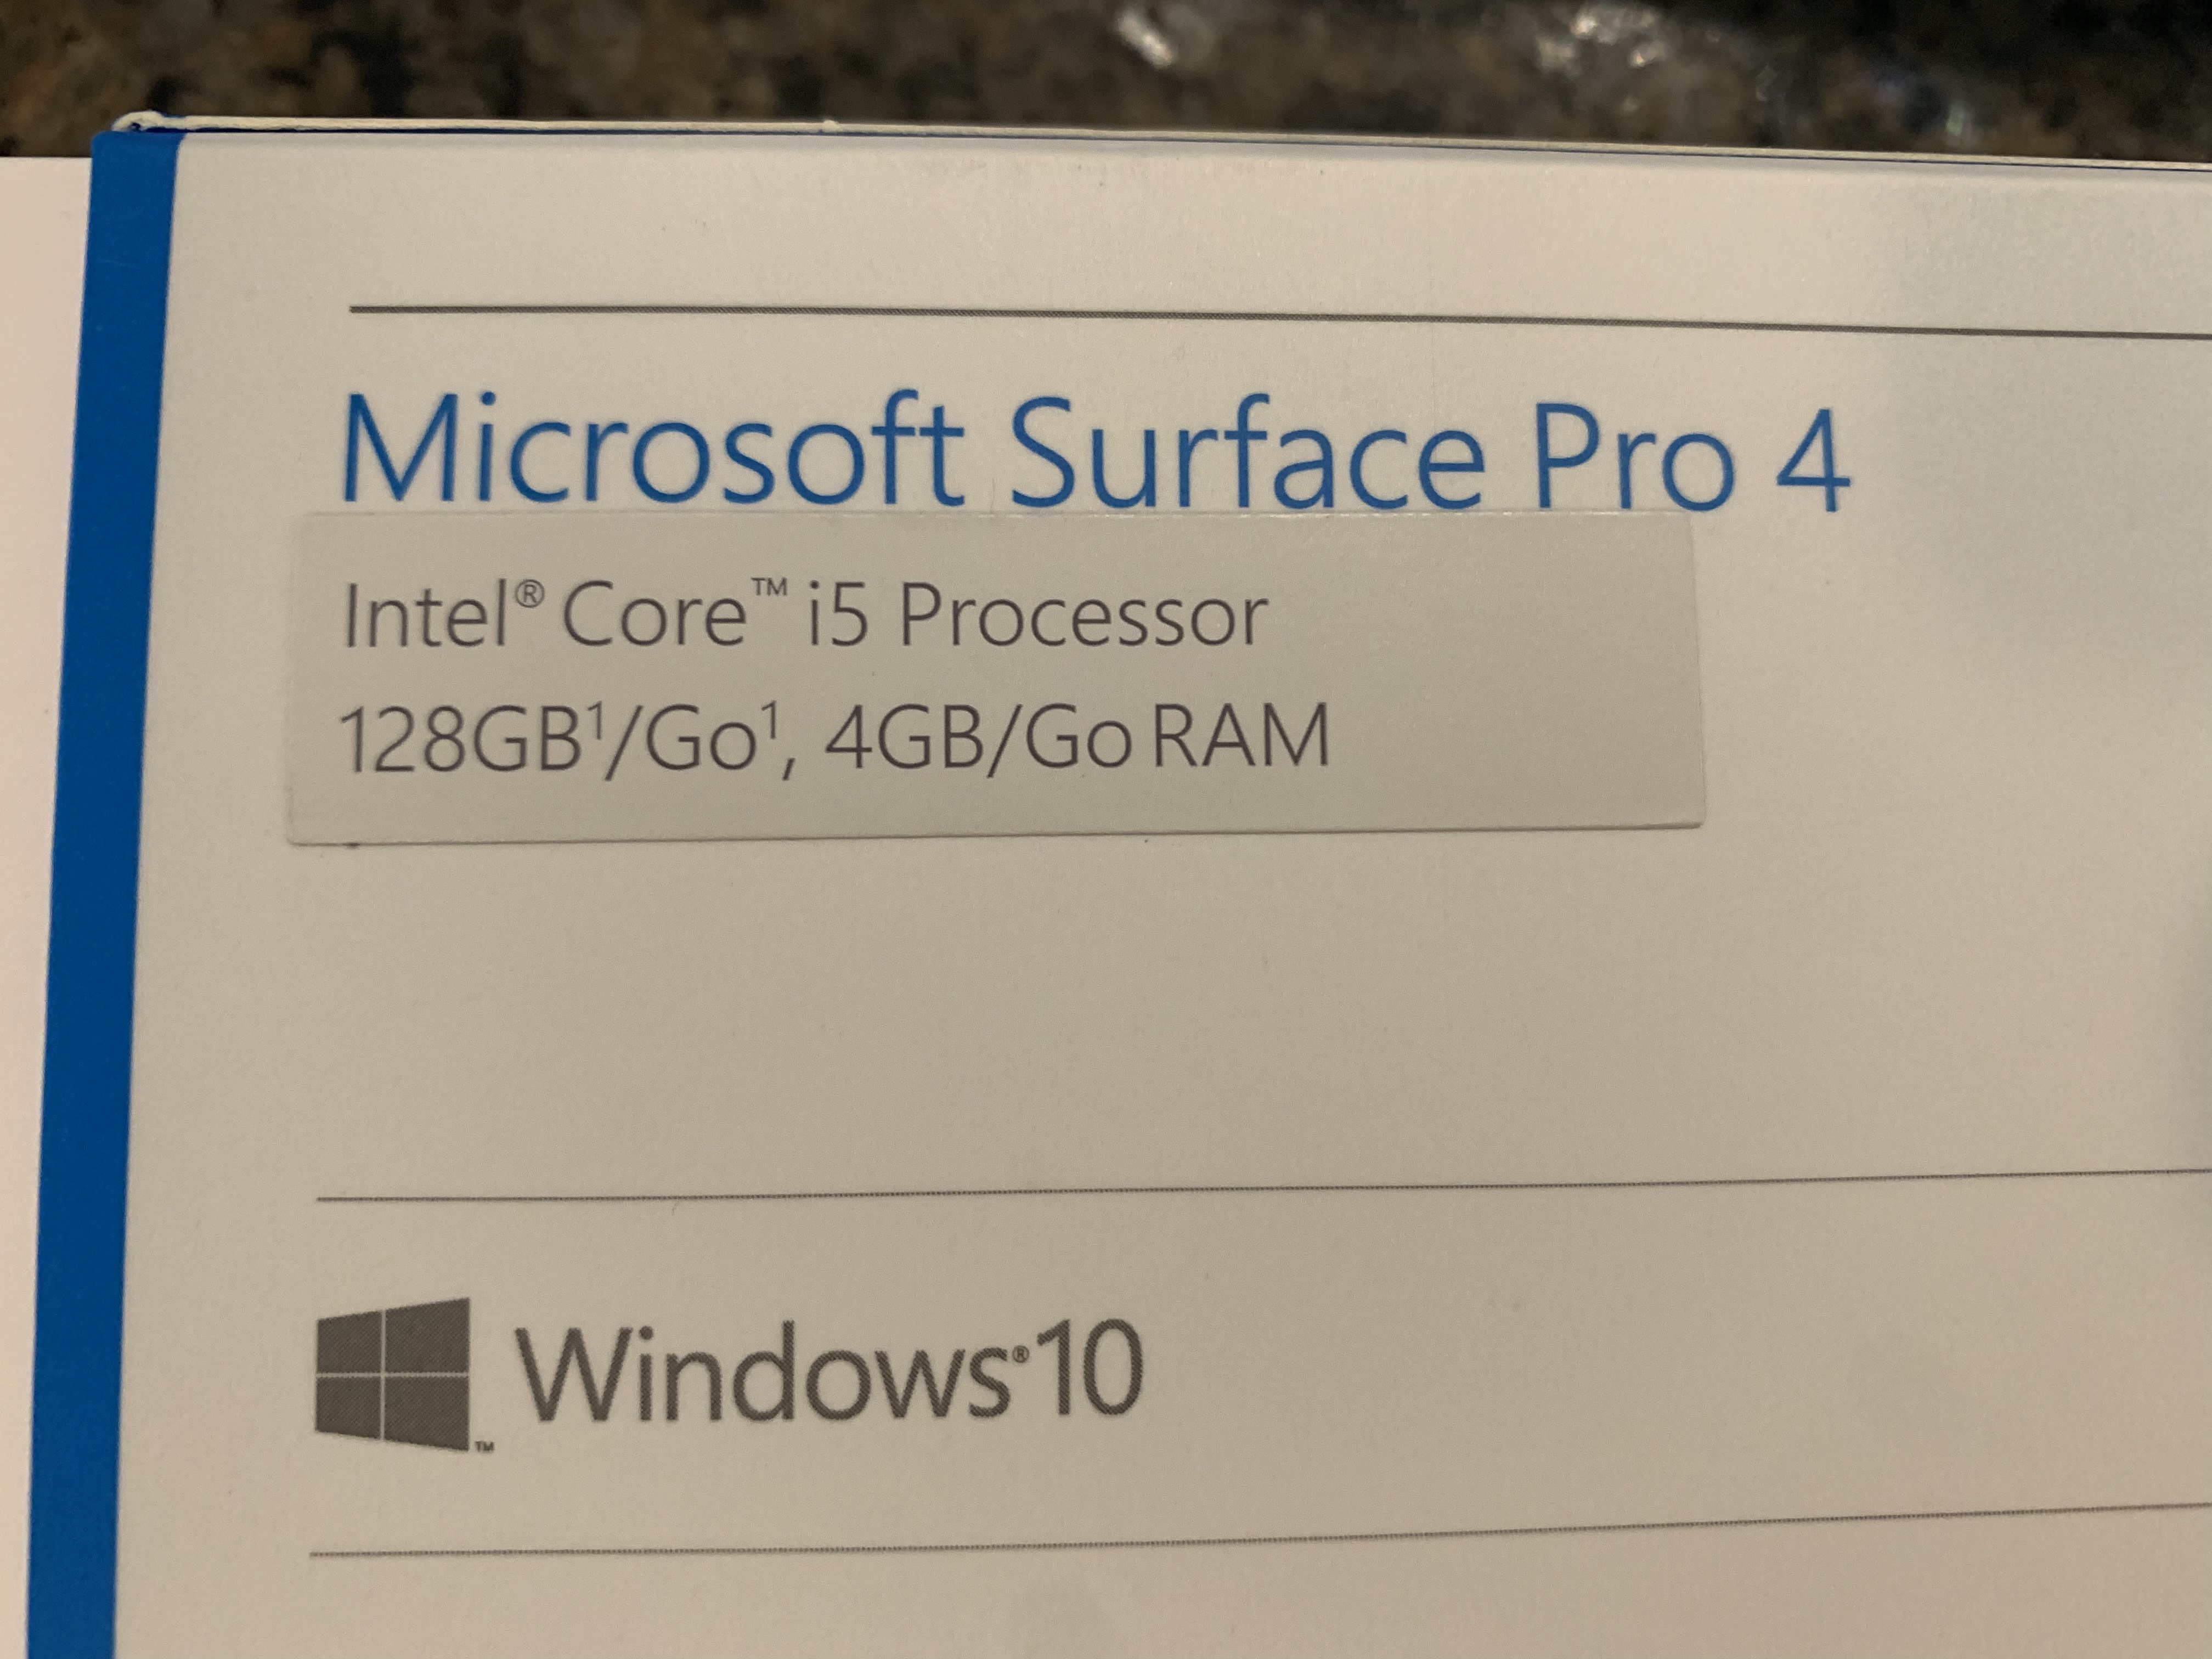2212x1659 pixels.
Task: Click the i5 text on label
Action: point(835,613)
